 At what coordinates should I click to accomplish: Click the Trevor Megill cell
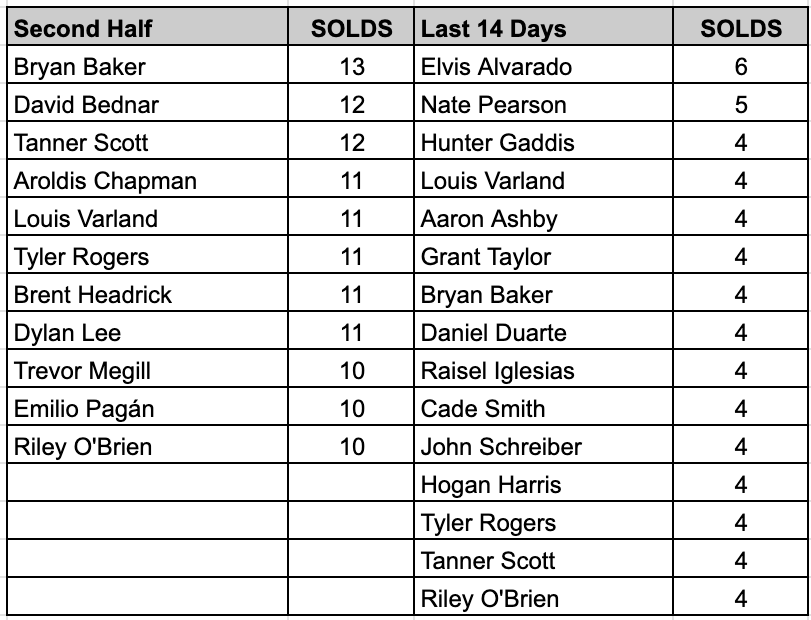click(x=147, y=369)
